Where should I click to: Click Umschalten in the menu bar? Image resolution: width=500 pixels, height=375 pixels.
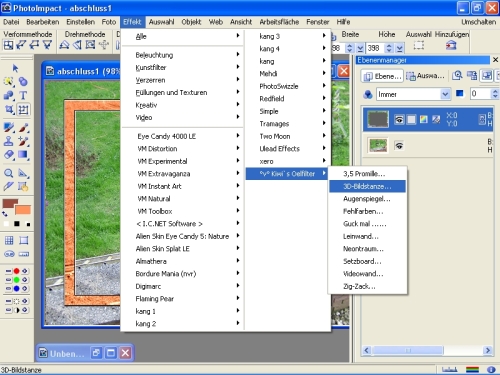tap(479, 22)
